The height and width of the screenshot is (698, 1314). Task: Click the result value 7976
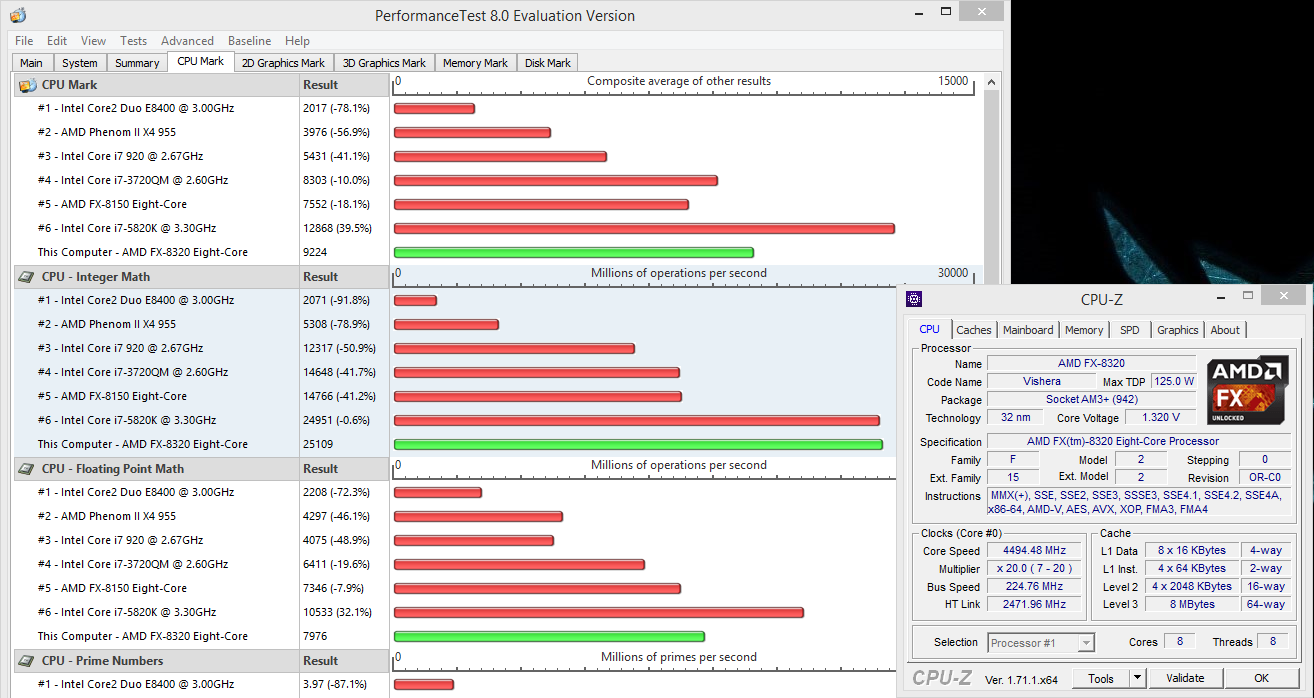coord(315,636)
